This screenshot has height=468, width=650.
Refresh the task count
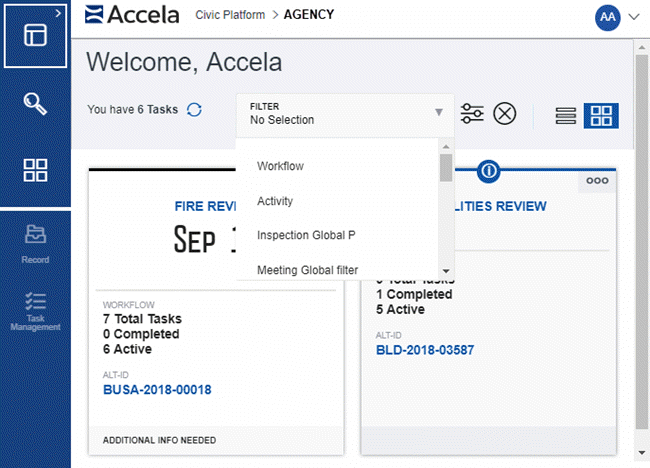[x=194, y=110]
